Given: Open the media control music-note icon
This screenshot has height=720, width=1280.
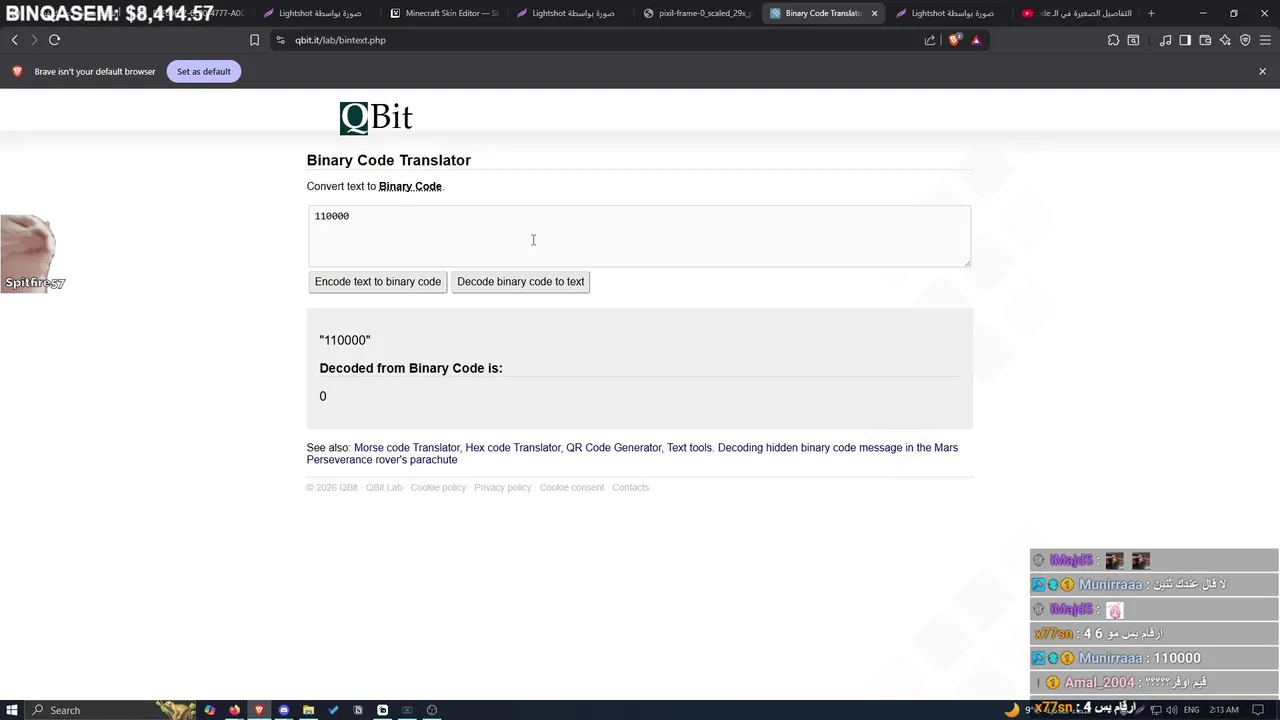Looking at the screenshot, I should [1165, 40].
